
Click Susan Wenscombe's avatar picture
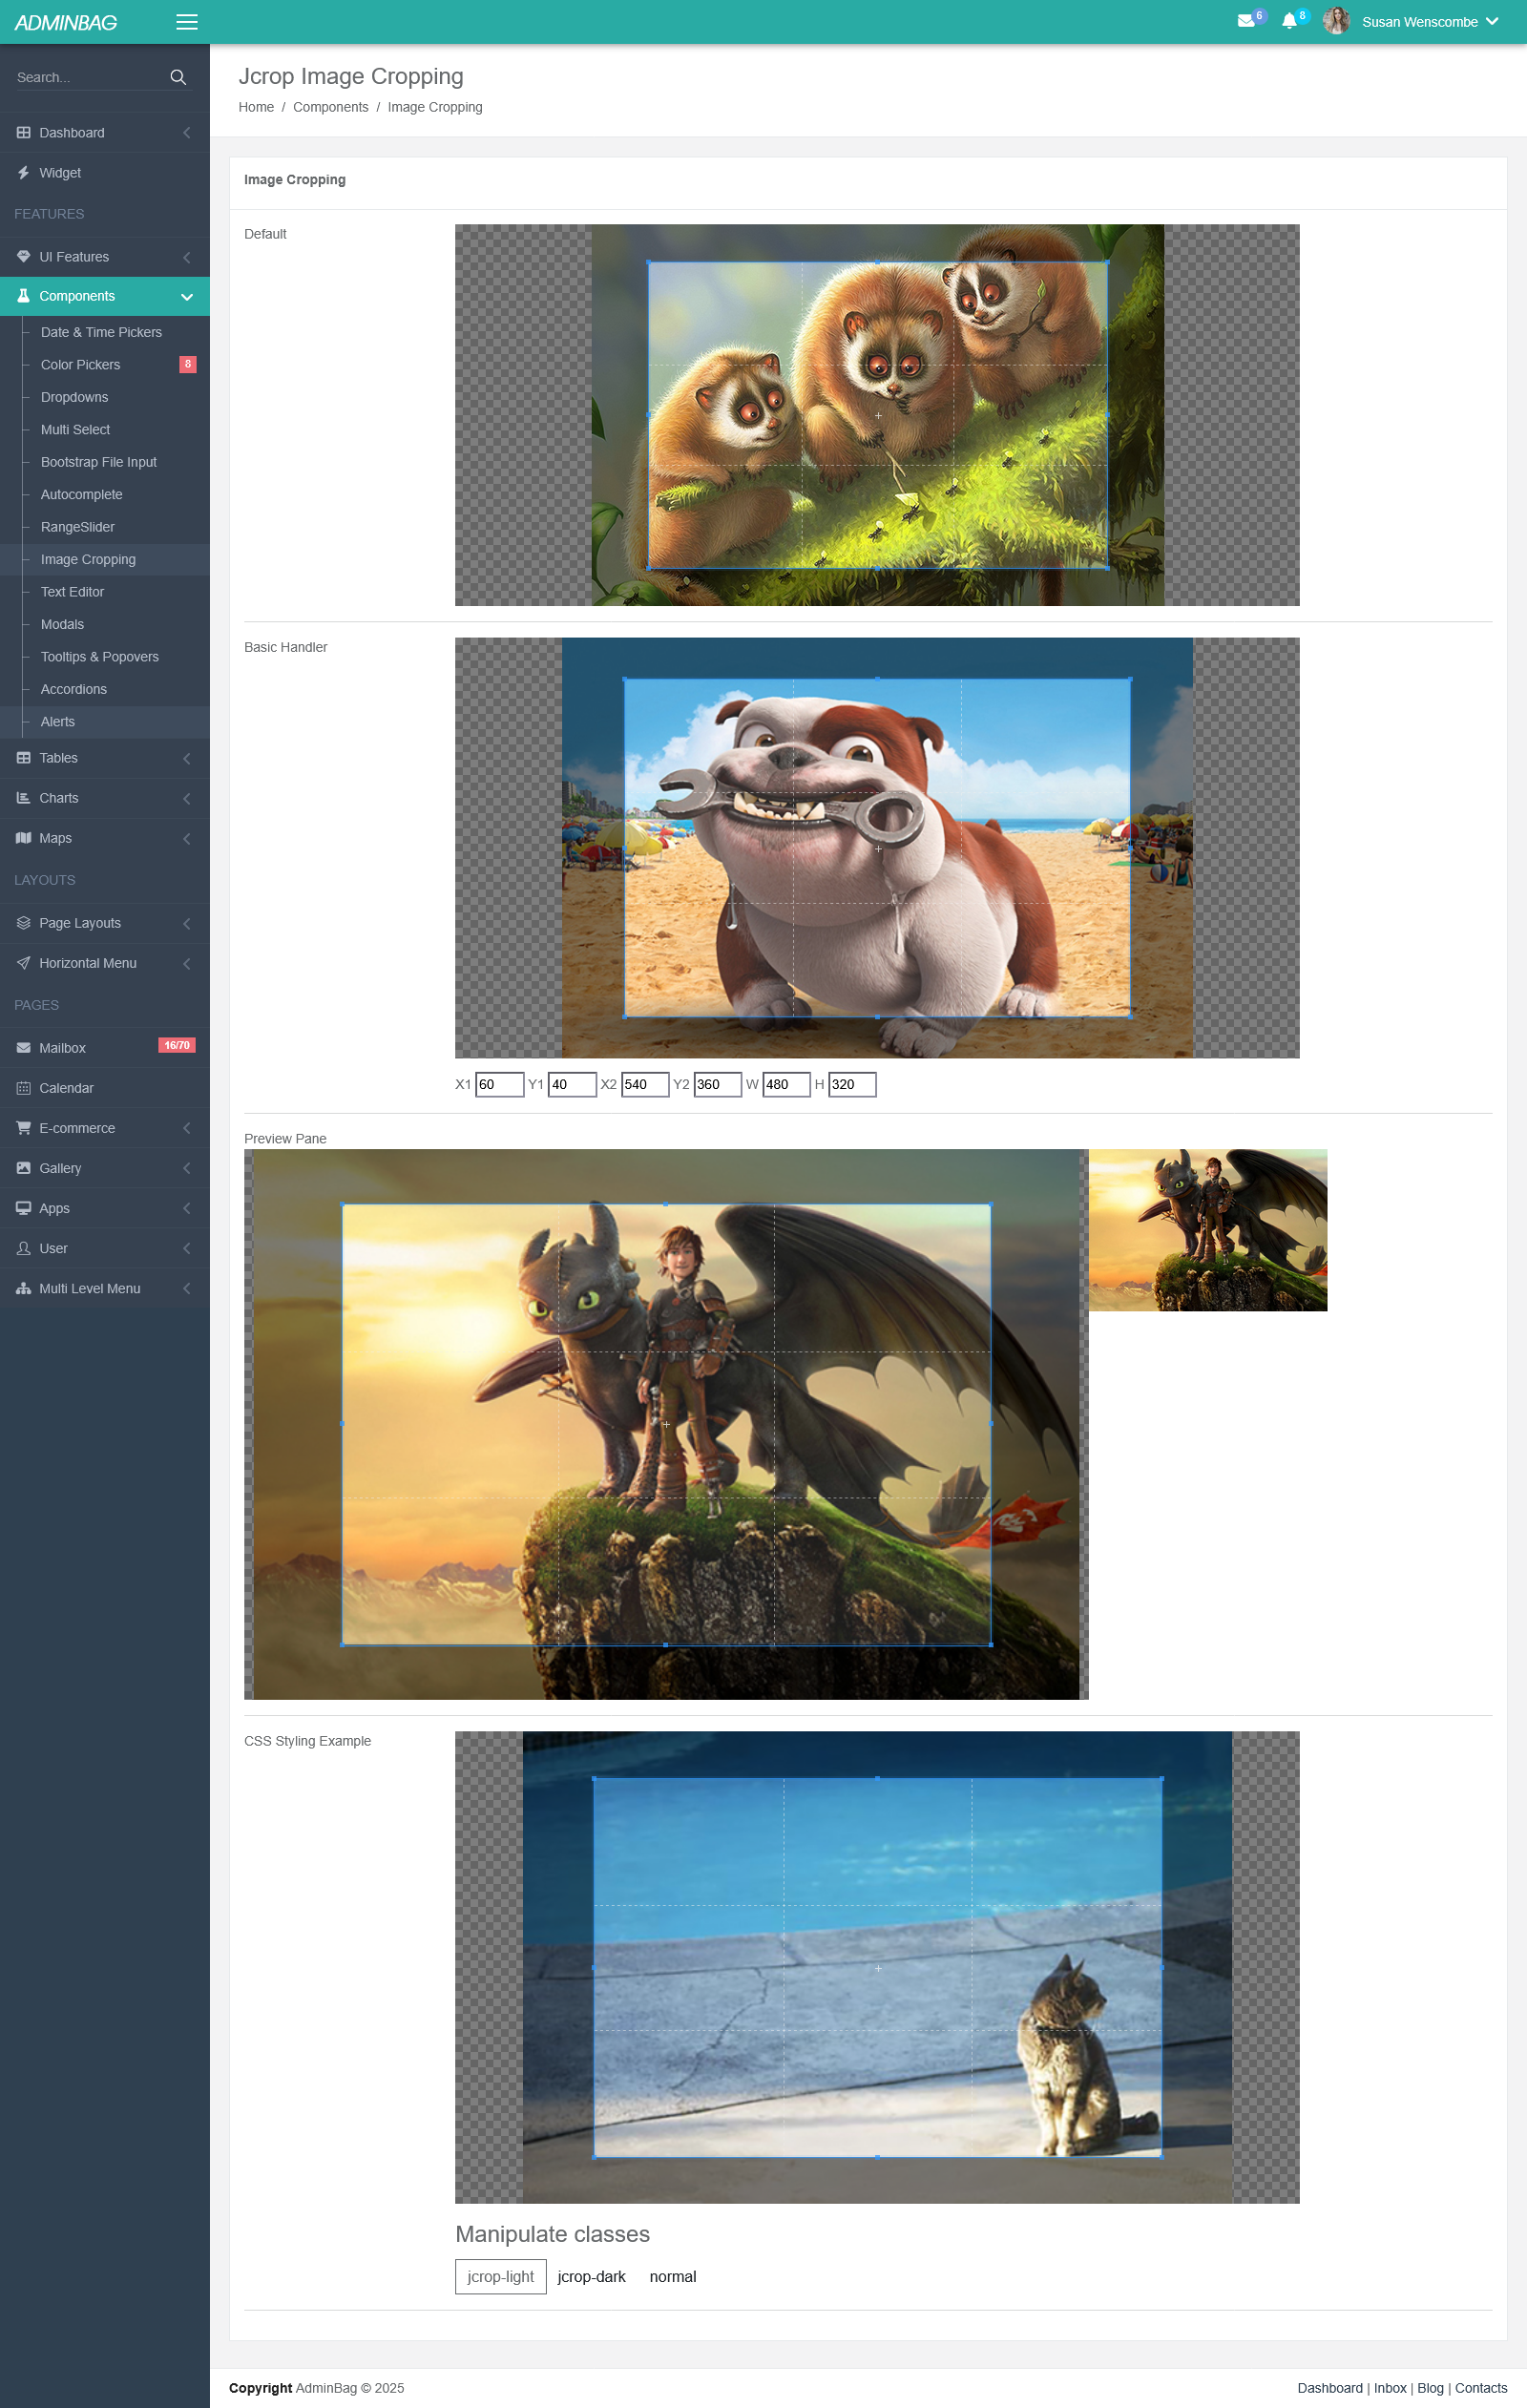1336,21
